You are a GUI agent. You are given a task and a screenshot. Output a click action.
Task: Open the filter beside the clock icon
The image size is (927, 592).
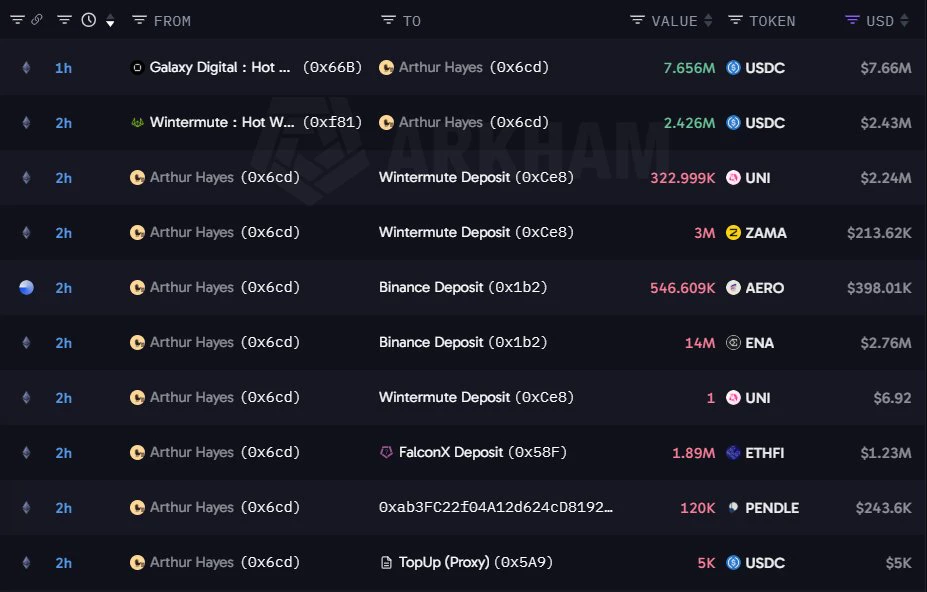tap(64, 20)
